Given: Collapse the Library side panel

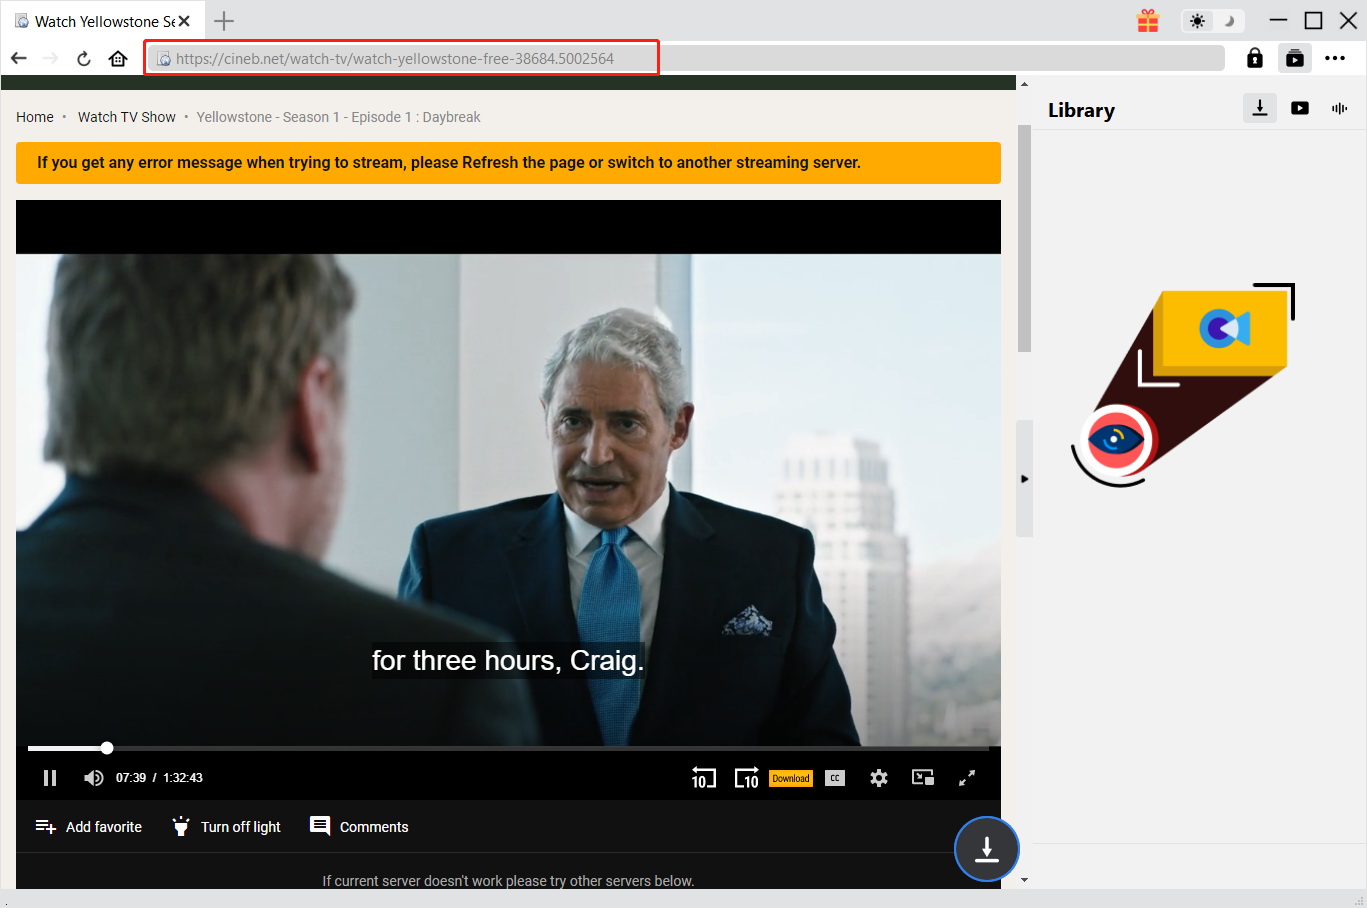Looking at the screenshot, I should coord(1024,479).
